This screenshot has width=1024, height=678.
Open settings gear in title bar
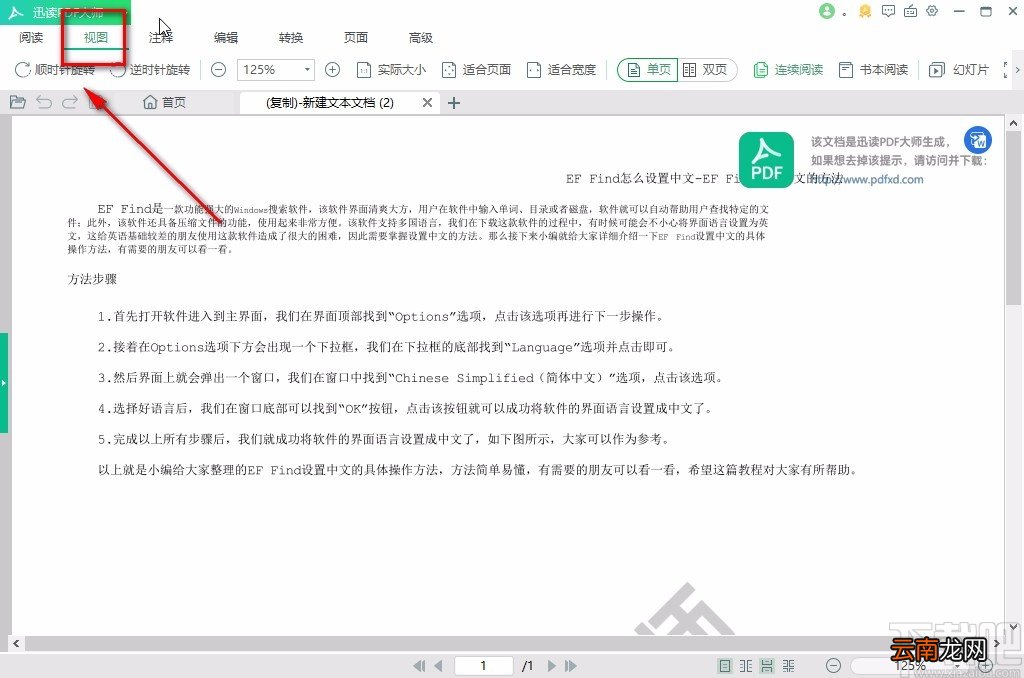[x=933, y=11]
